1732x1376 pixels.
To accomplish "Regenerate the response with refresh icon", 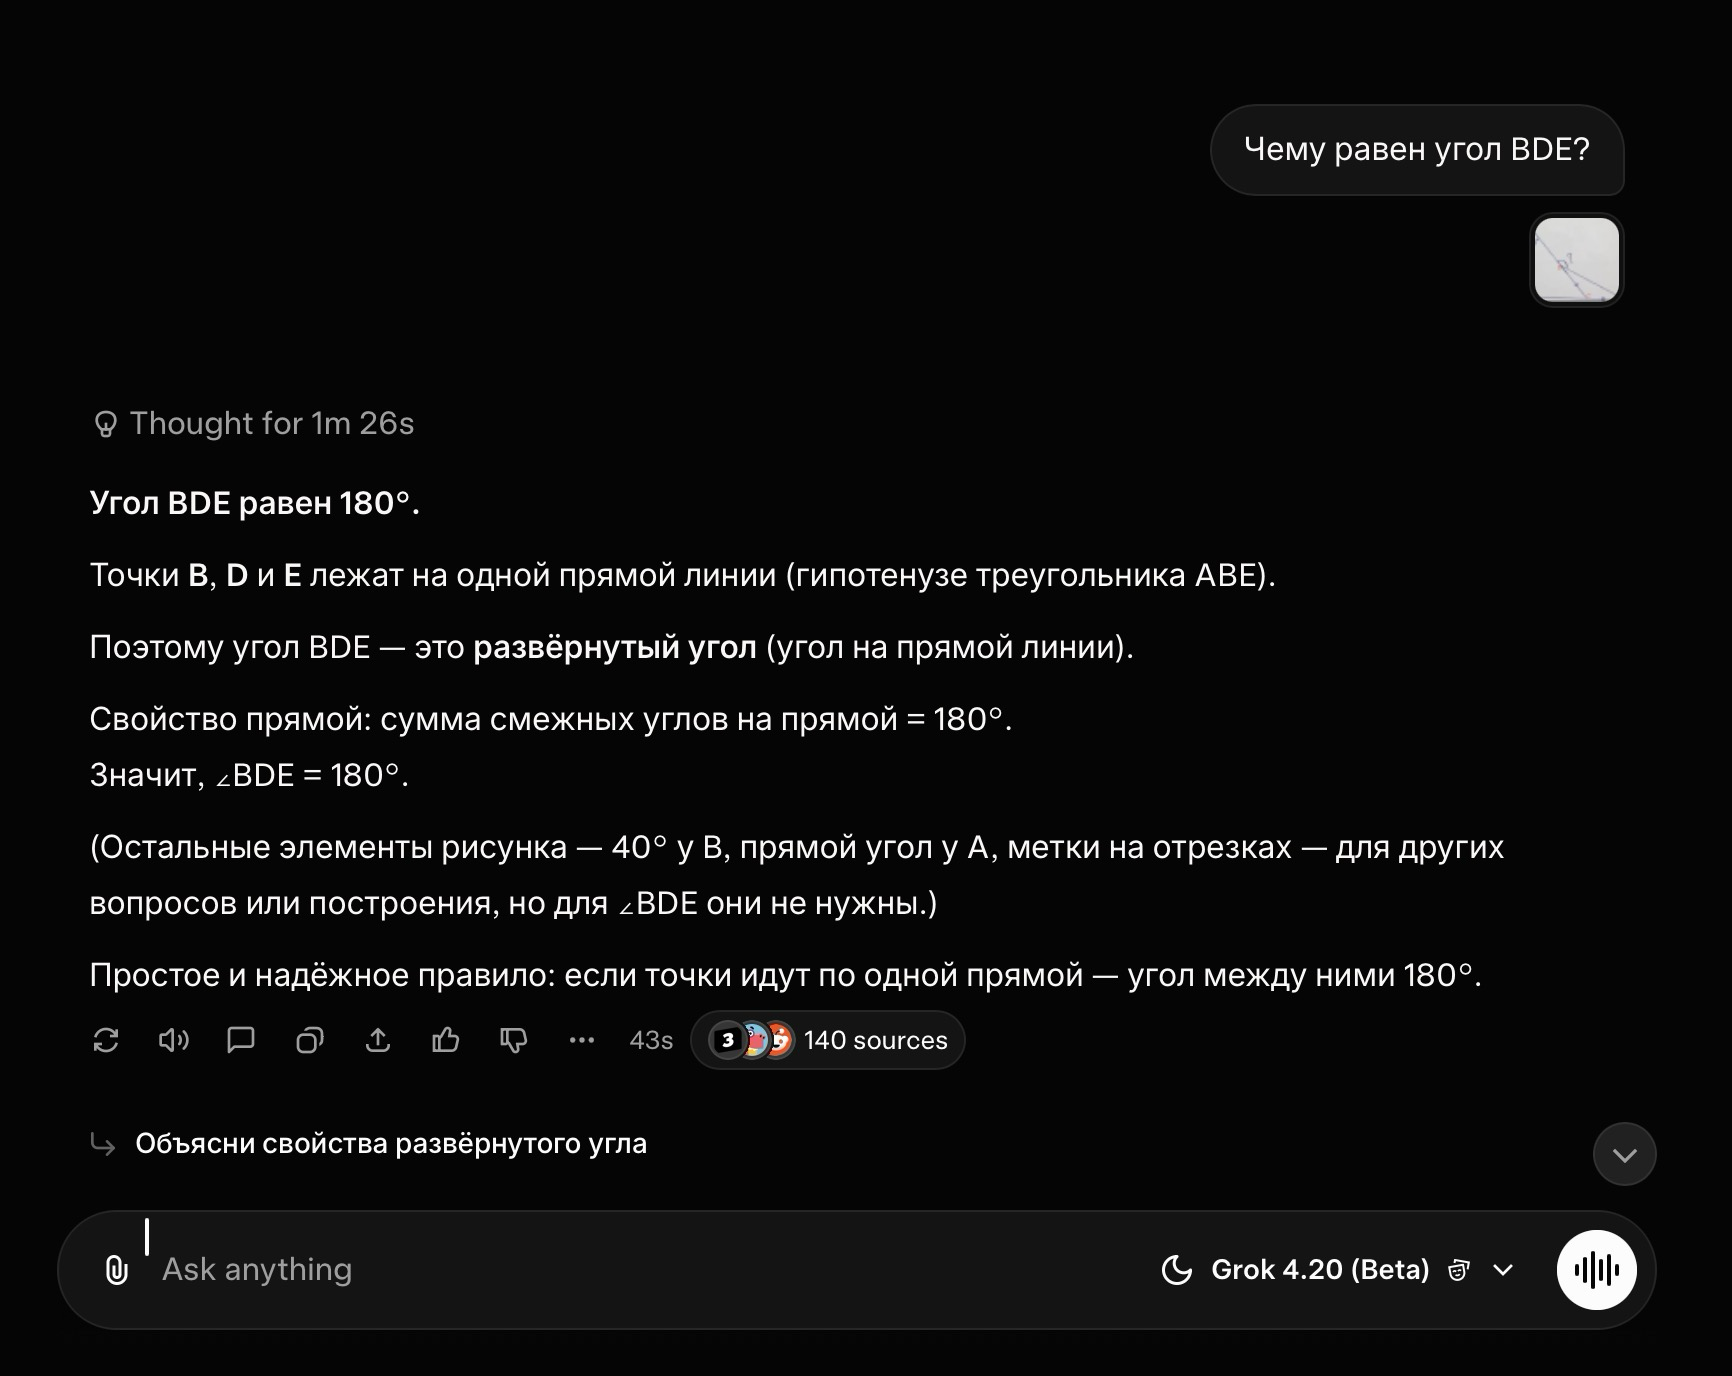I will [x=106, y=1041].
